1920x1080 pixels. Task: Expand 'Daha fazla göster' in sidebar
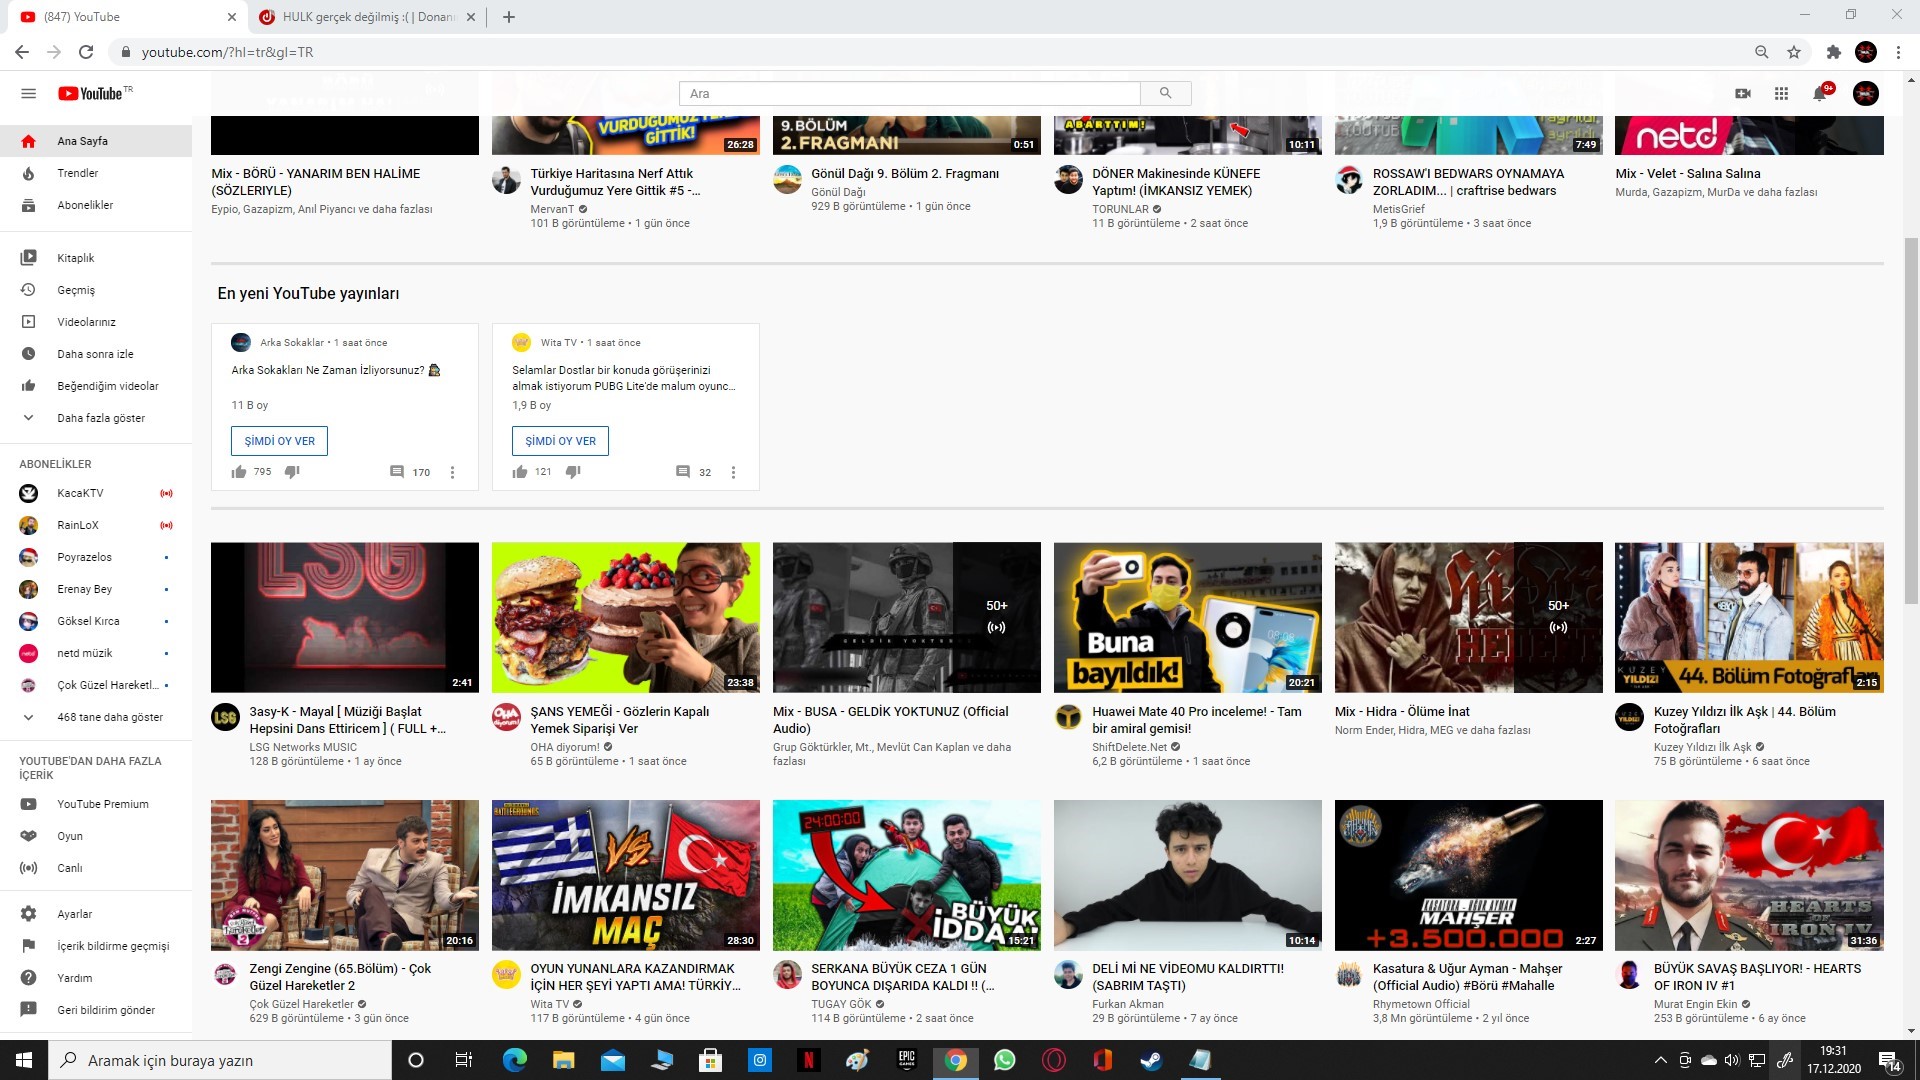(90, 418)
